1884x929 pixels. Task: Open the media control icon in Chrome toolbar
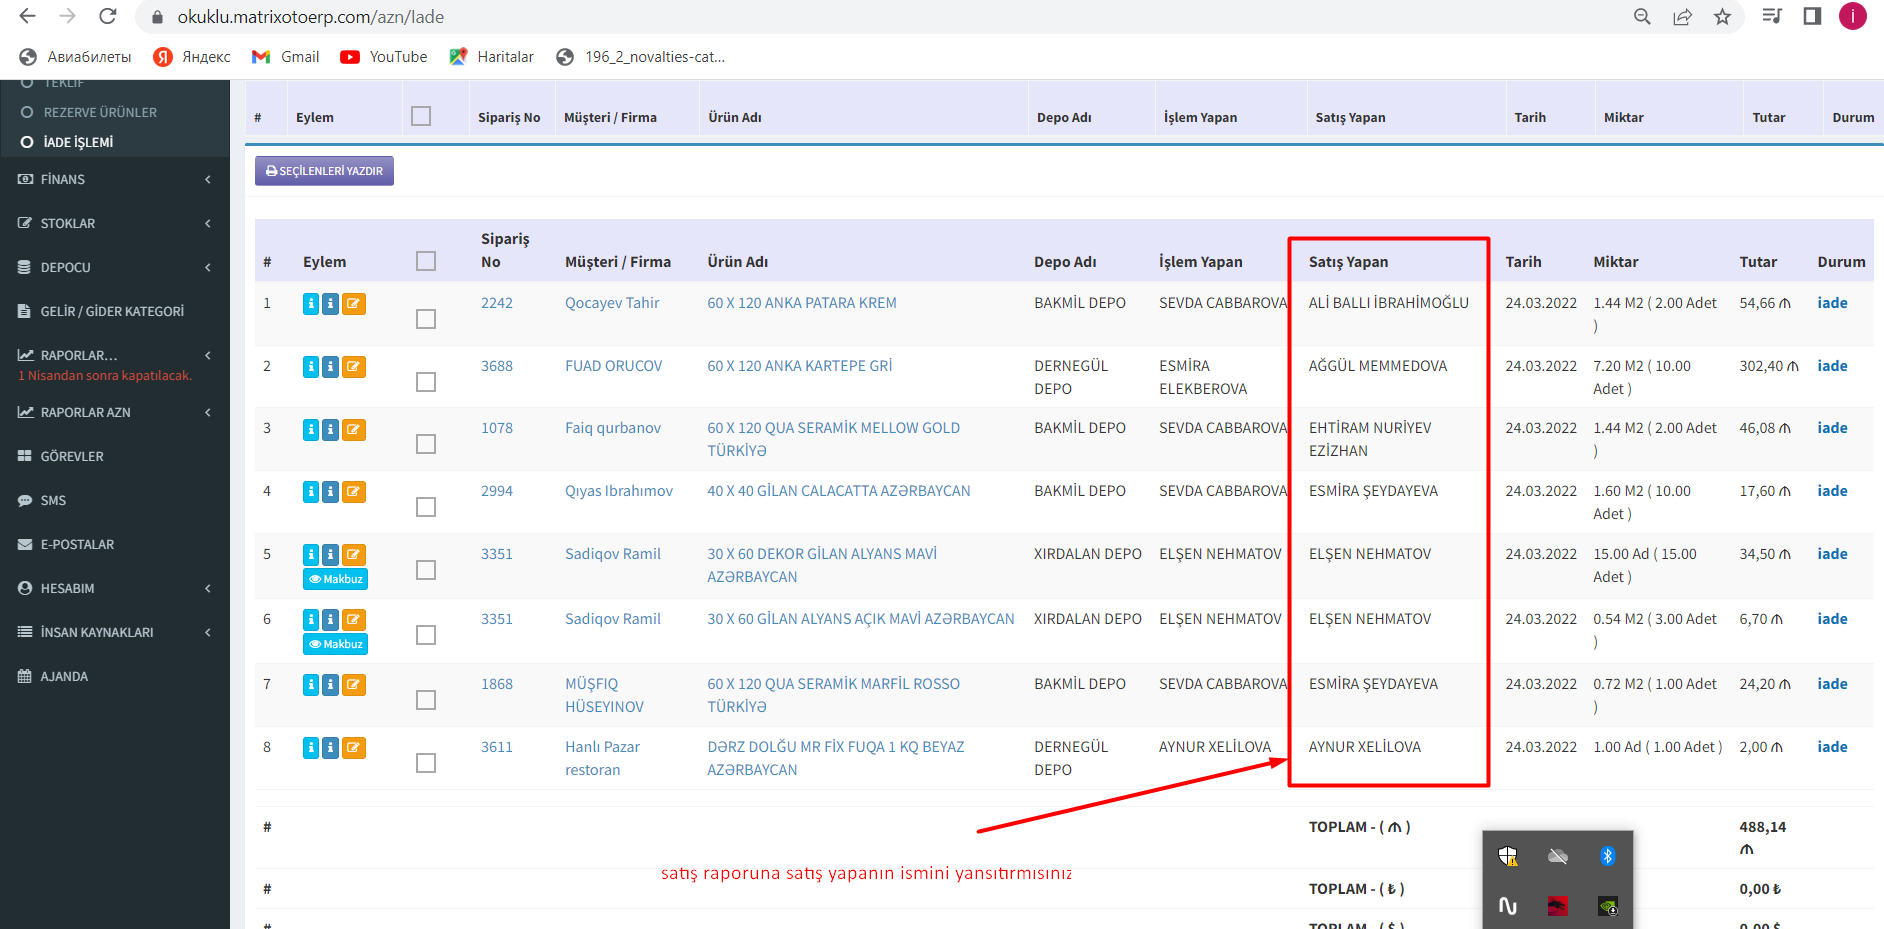(1772, 17)
